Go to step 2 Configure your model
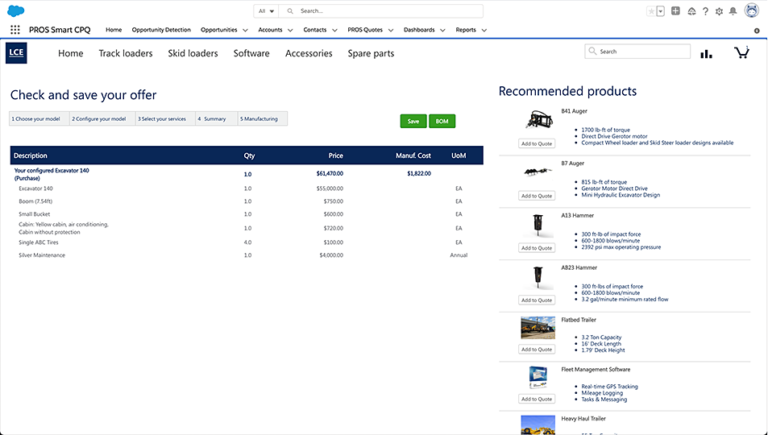The width and height of the screenshot is (768, 435). click(102, 119)
